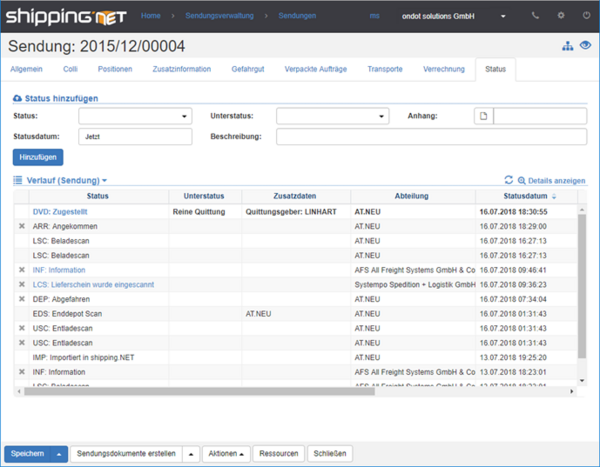The width and height of the screenshot is (600, 467).
Task: Click the horizontal scrollbar of status table
Action: pos(200,391)
